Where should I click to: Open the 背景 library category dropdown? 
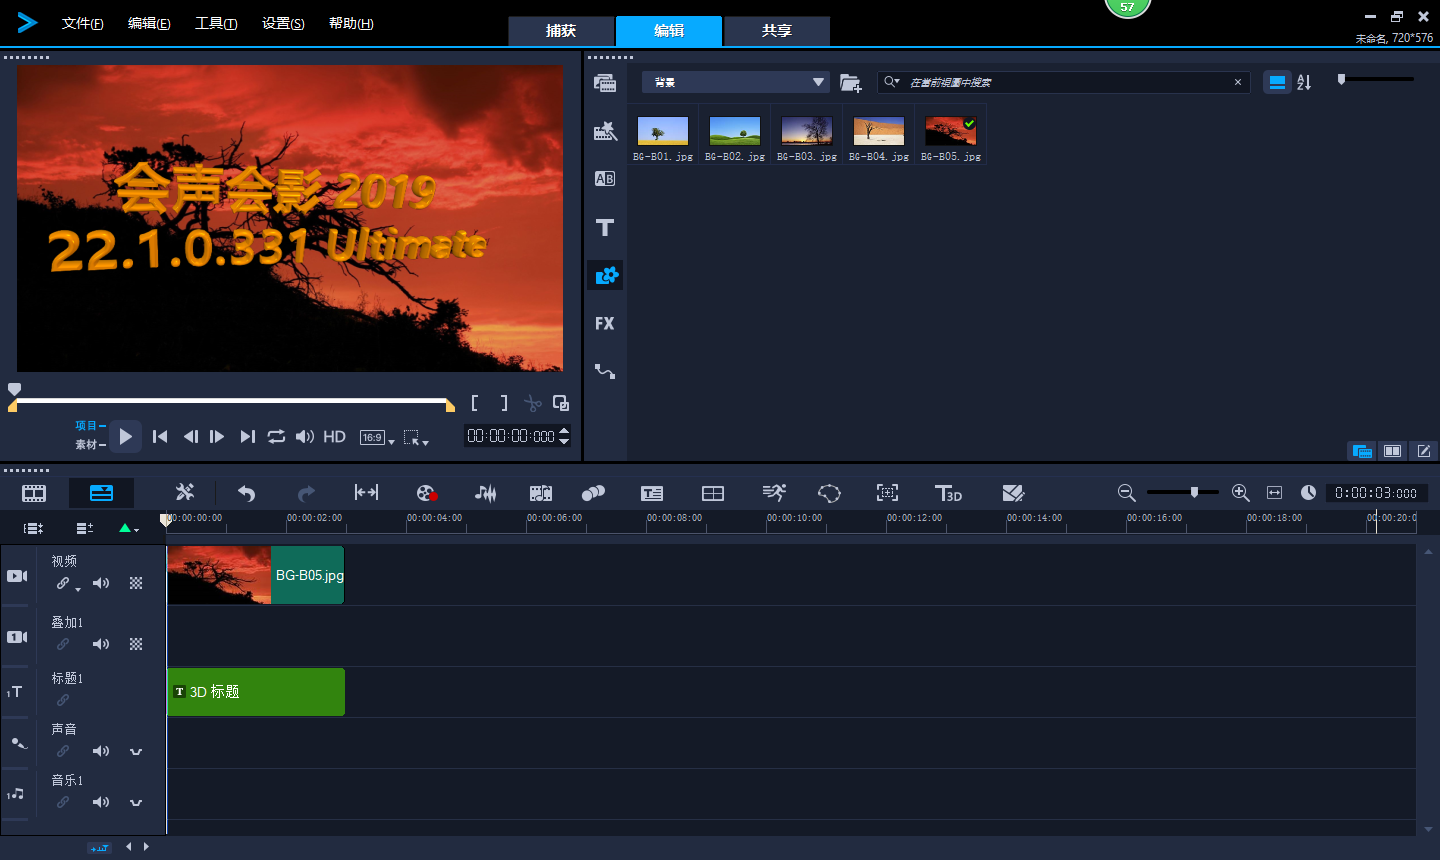pyautogui.click(x=736, y=82)
